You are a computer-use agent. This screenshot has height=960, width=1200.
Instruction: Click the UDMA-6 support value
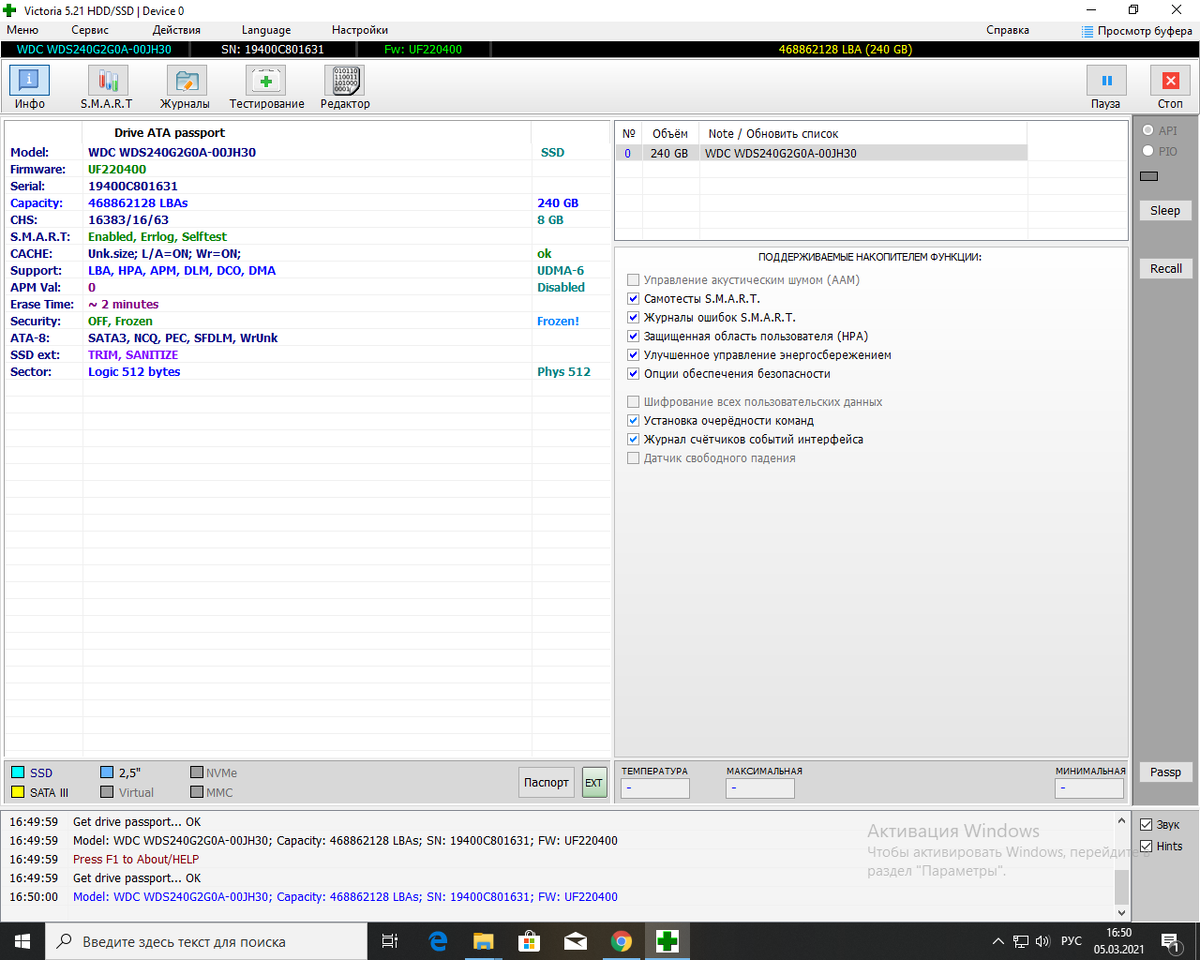(x=561, y=270)
